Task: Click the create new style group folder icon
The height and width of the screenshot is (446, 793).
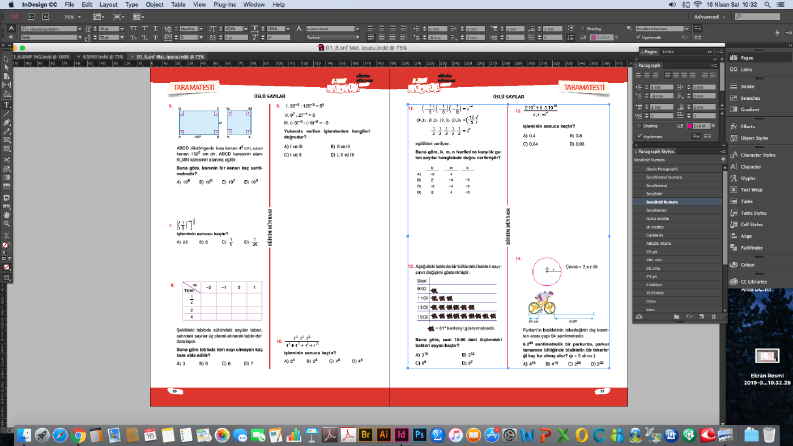Action: tap(676, 317)
